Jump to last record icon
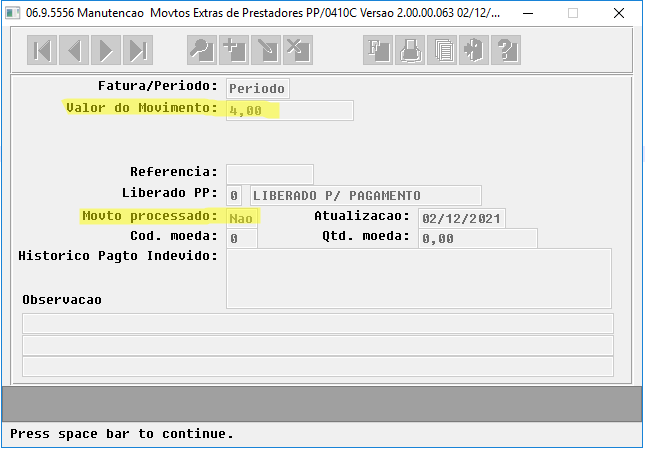The width and height of the screenshot is (645, 449). [x=138, y=50]
